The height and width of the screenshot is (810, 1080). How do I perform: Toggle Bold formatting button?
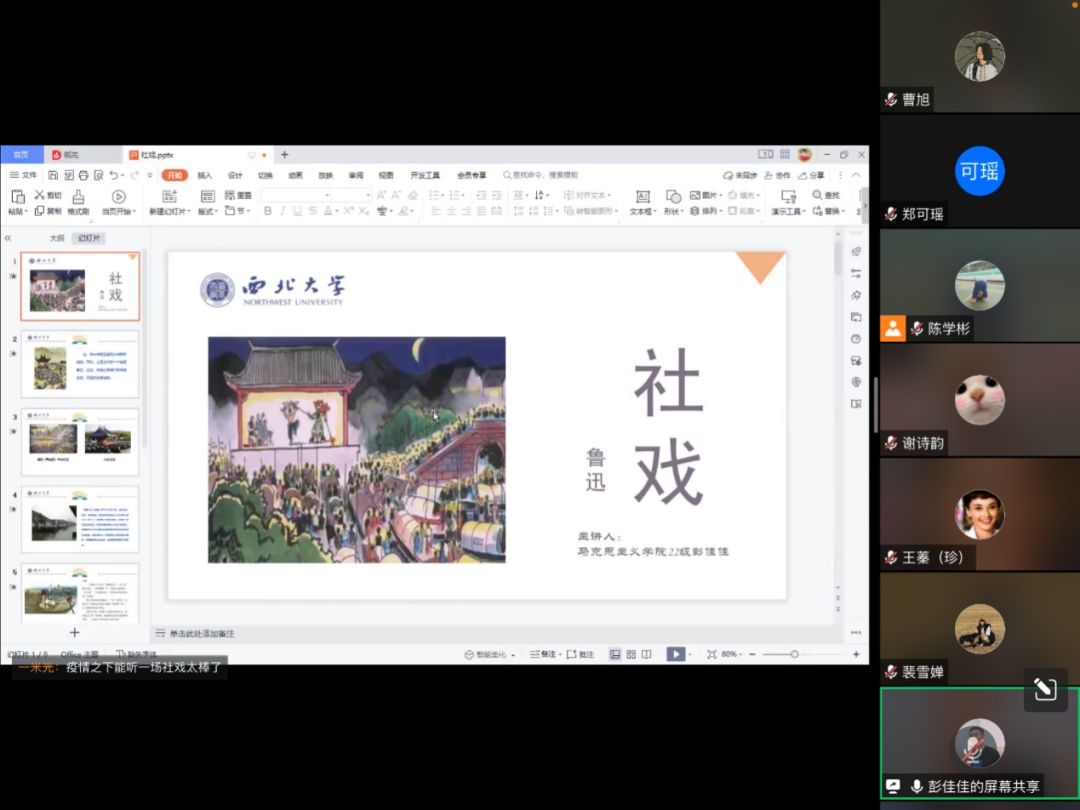(x=267, y=211)
